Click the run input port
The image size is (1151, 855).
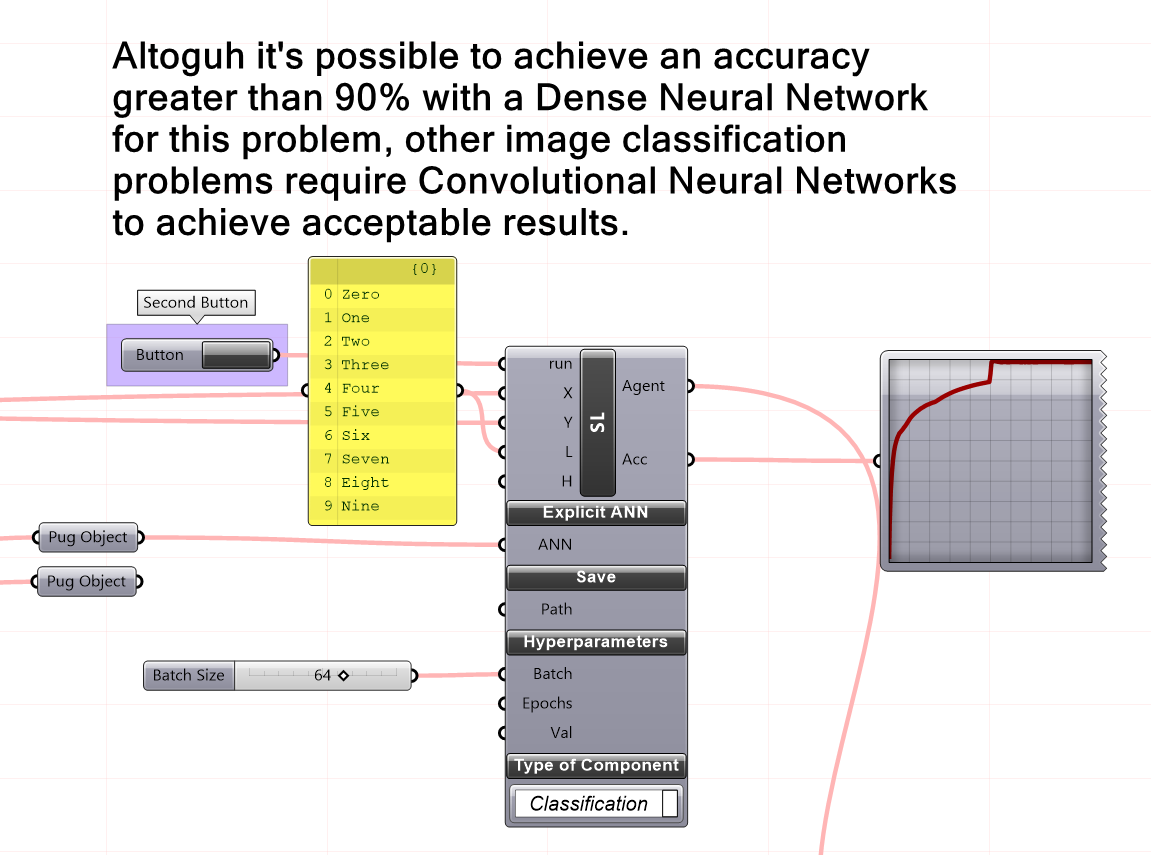coord(503,364)
